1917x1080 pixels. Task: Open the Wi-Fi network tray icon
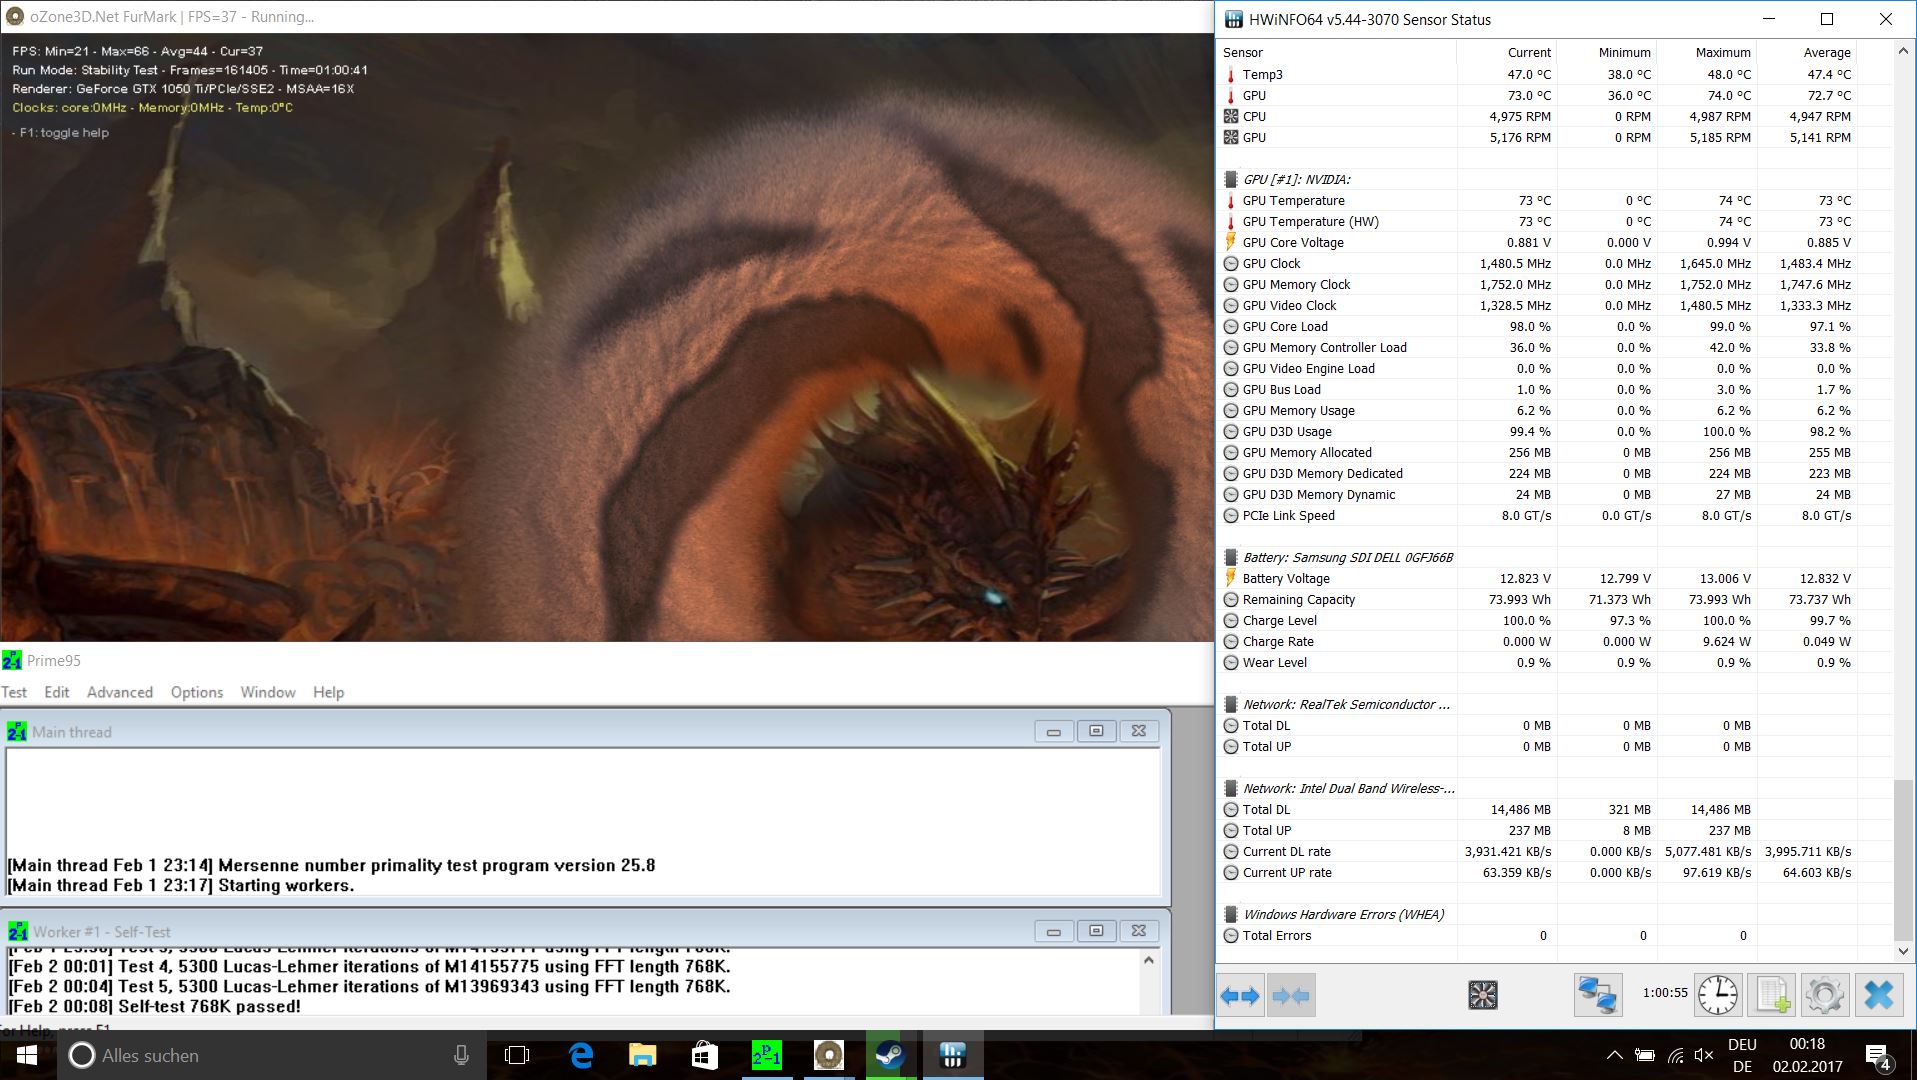point(1676,1055)
